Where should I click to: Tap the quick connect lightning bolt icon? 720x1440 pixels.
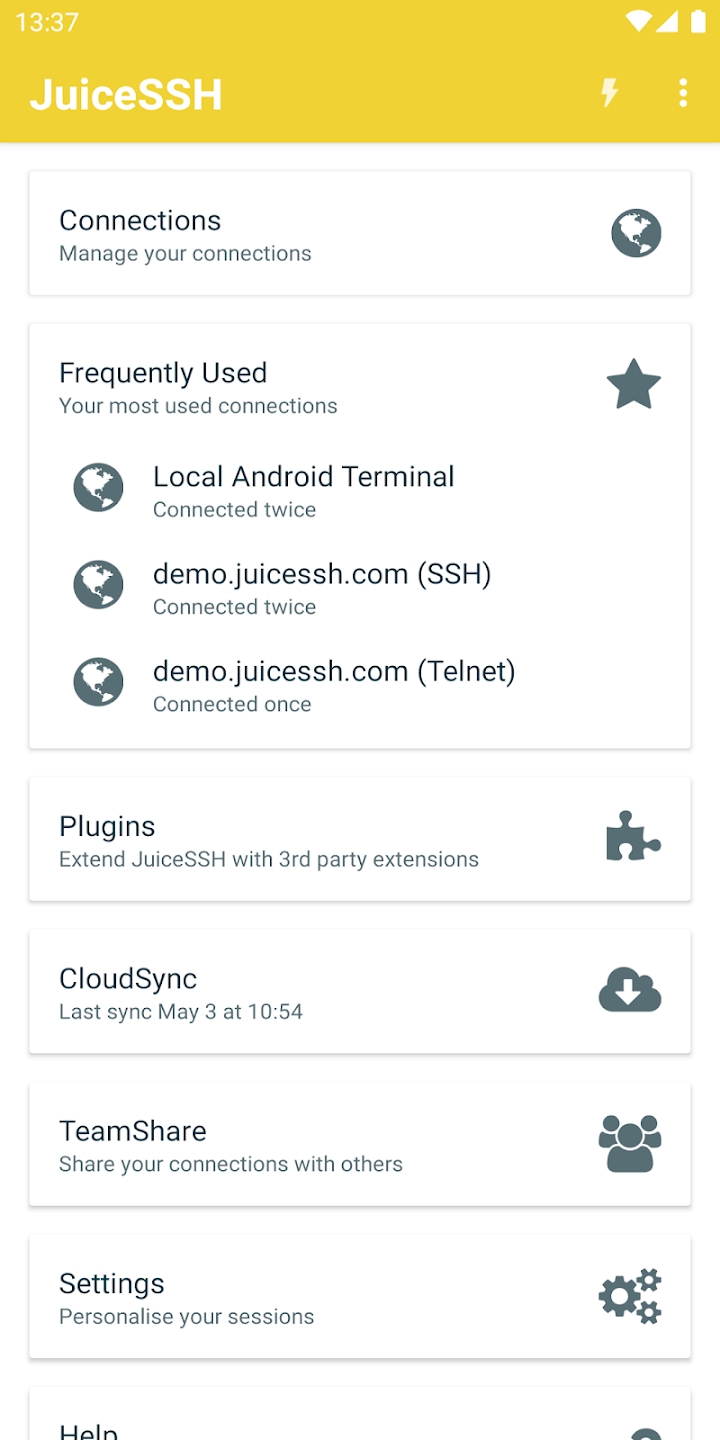tap(609, 94)
